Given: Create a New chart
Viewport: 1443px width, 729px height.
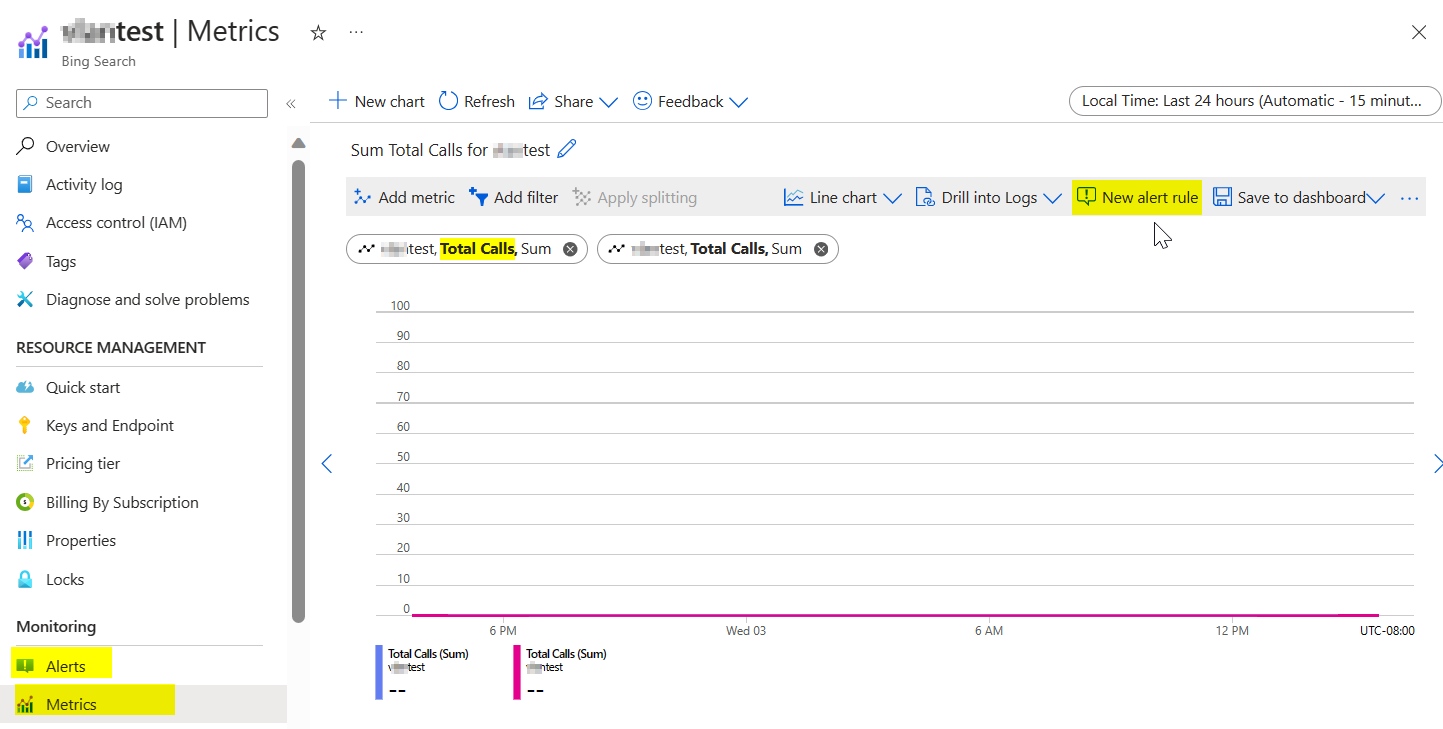Looking at the screenshot, I should (377, 101).
